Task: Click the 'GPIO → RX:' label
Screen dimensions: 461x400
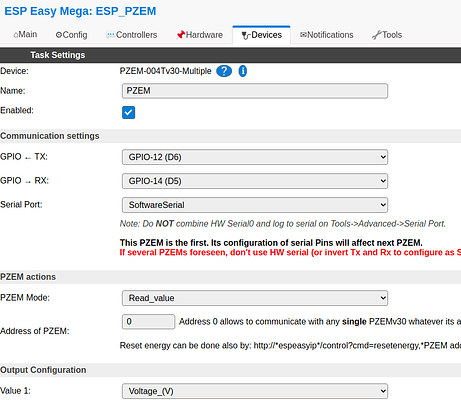Action: click(24, 181)
